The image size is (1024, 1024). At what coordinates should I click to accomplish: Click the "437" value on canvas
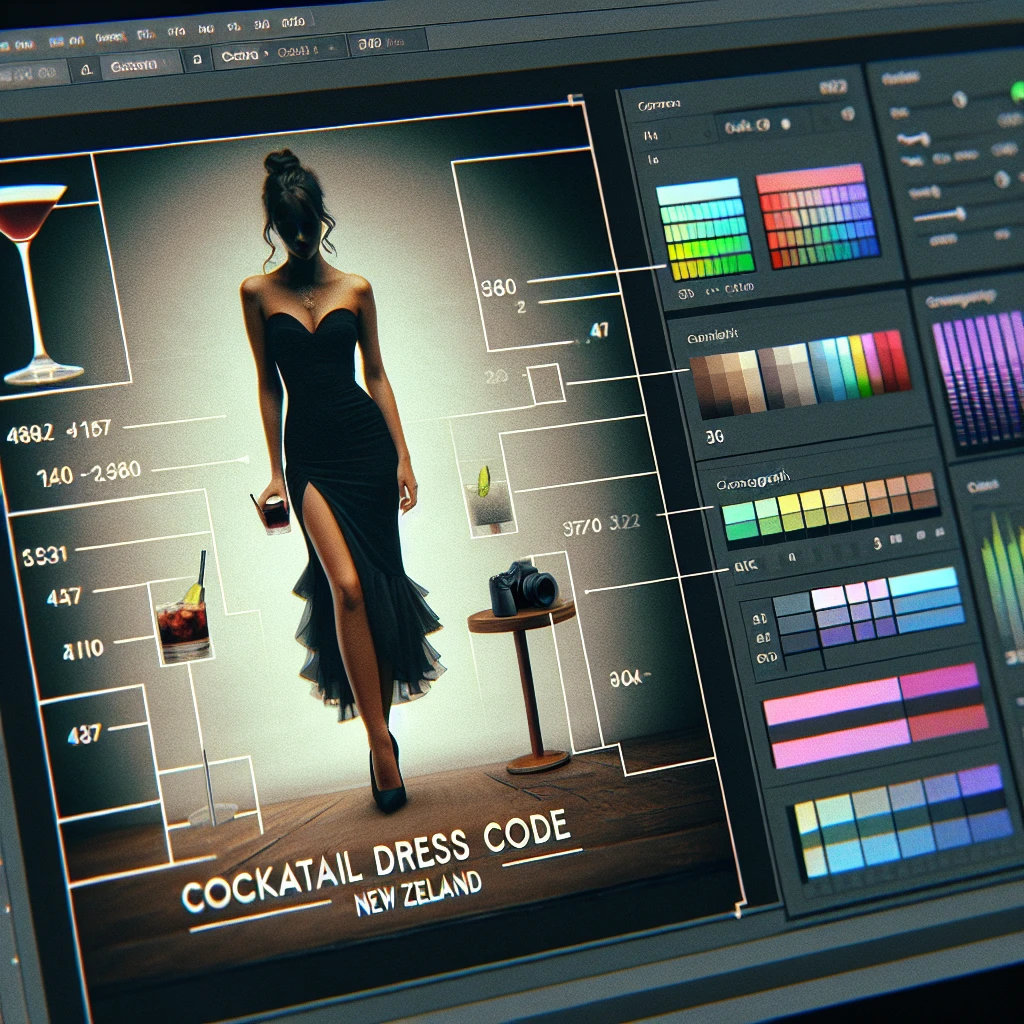point(84,735)
